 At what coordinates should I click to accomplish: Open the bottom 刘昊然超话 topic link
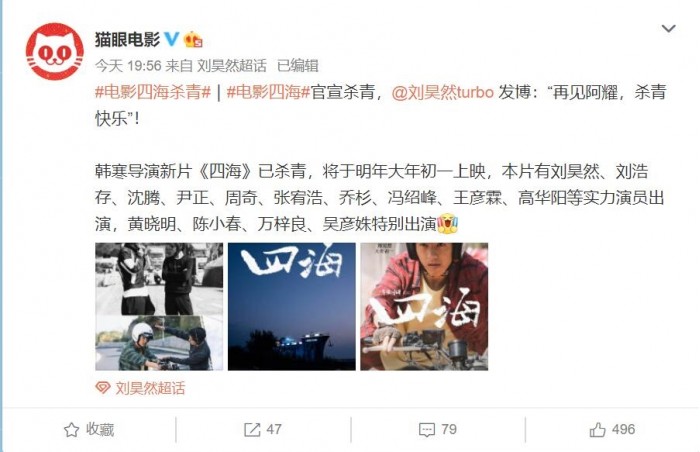150,388
